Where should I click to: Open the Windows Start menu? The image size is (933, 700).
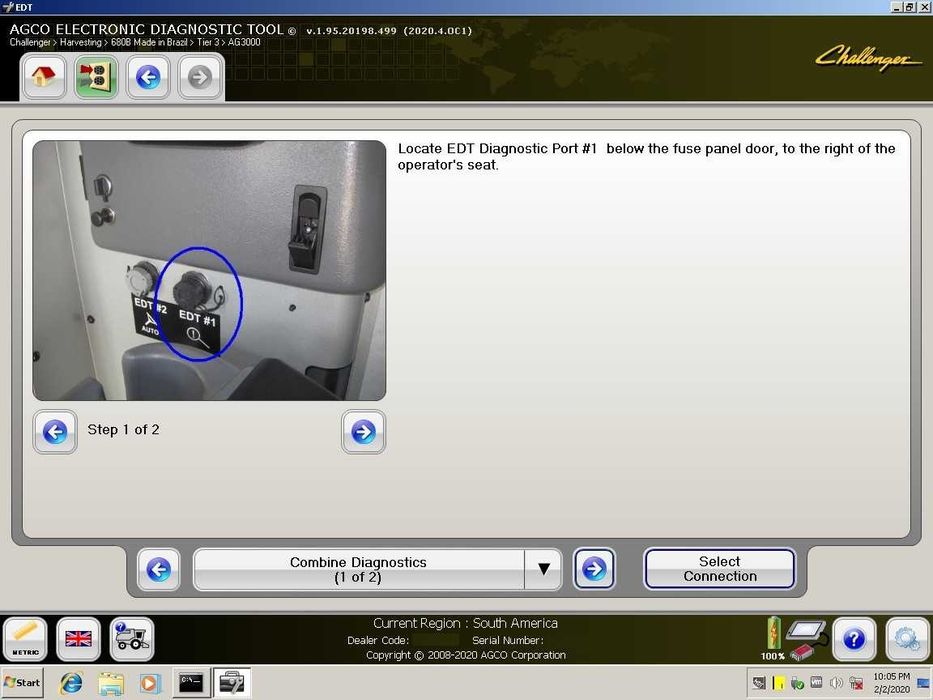pyautogui.click(x=23, y=683)
